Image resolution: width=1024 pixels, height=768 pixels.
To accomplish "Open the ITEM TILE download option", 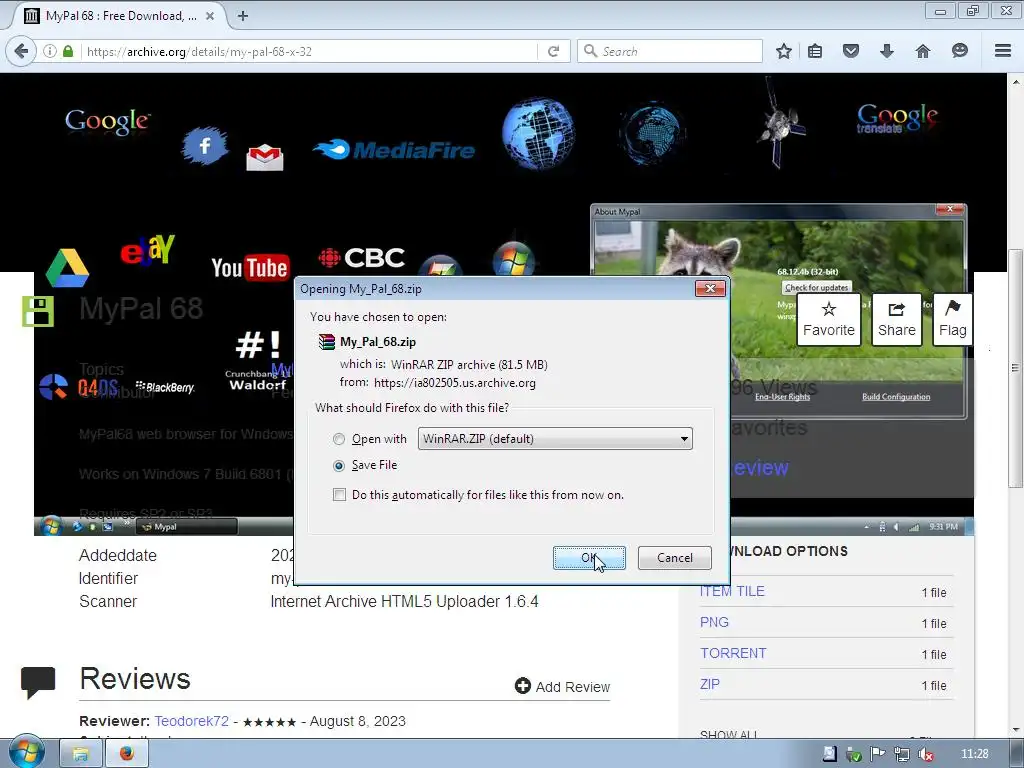I will pos(732,591).
